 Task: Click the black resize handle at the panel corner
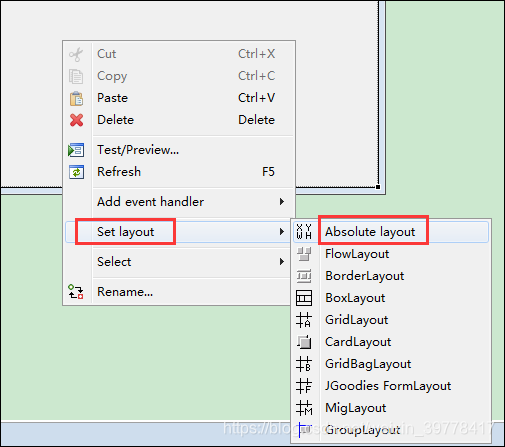point(378,187)
